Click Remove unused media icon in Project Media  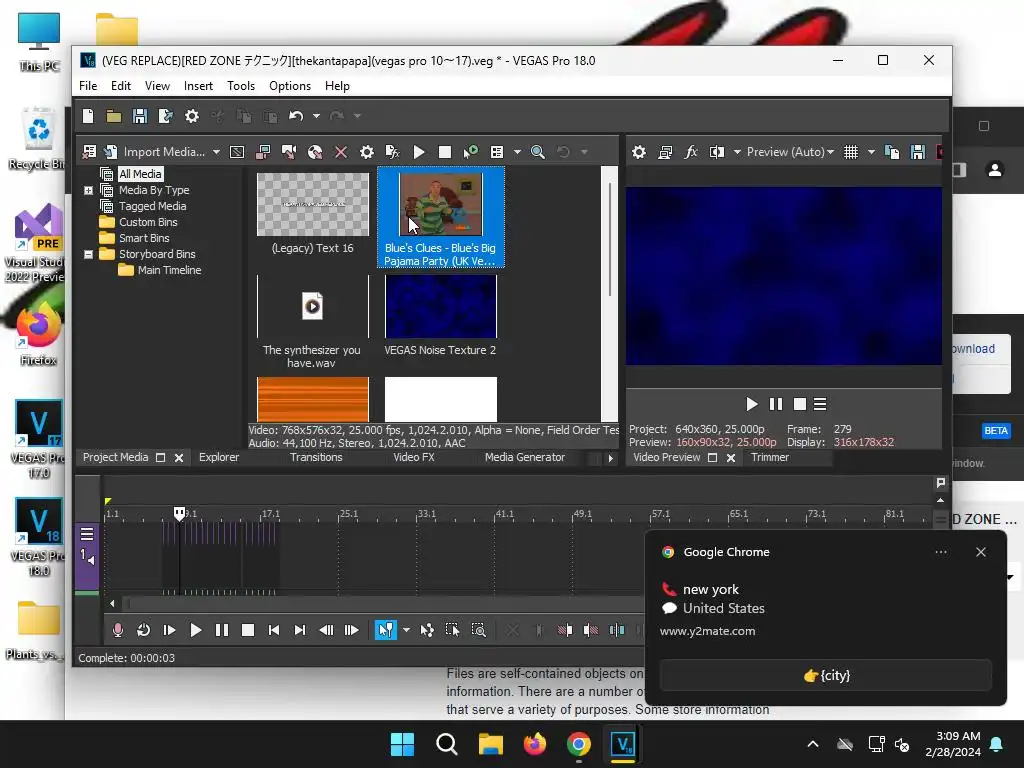pos(89,152)
